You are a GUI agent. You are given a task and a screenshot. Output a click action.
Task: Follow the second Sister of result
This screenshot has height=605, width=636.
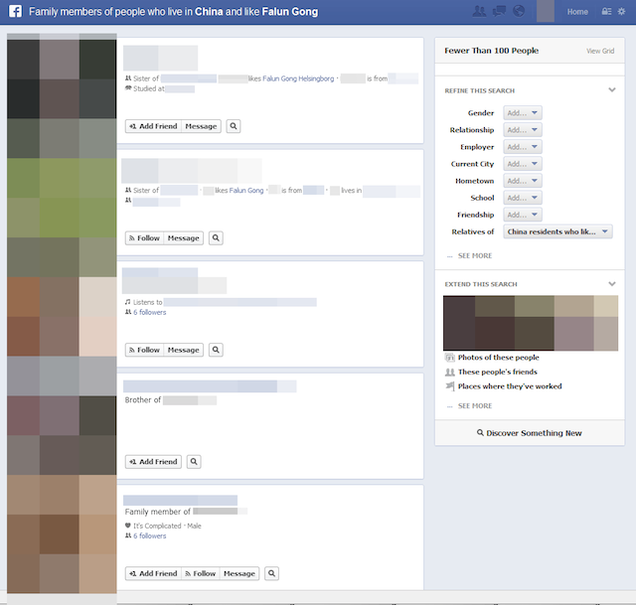click(x=144, y=238)
